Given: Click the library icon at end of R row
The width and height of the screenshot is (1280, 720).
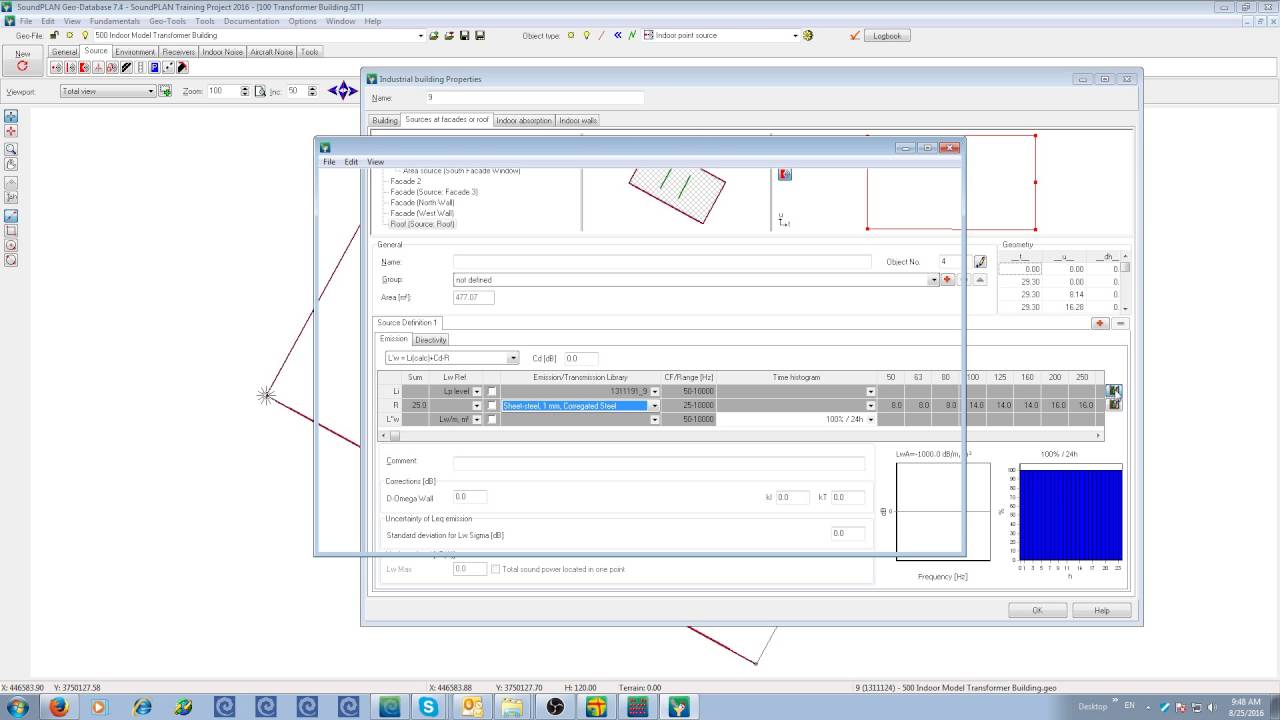Looking at the screenshot, I should [x=1114, y=405].
